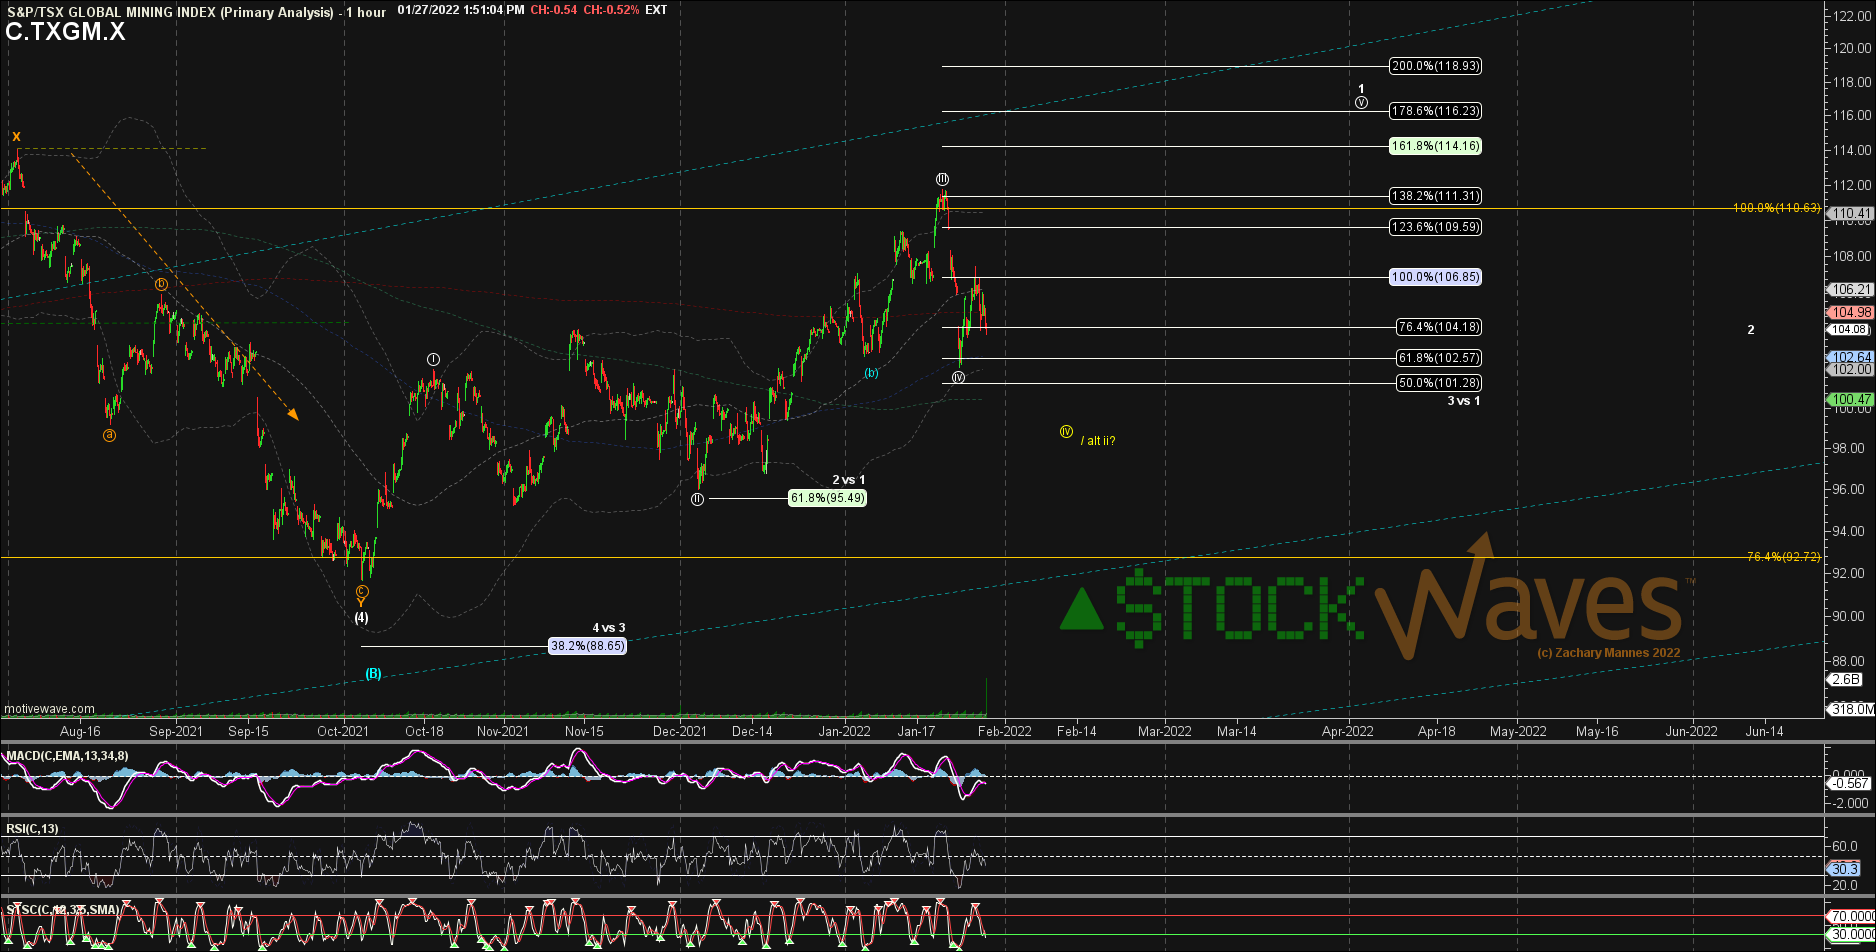1876x952 pixels.
Task: Select the circled v wave label under 1
Action: point(1361,102)
